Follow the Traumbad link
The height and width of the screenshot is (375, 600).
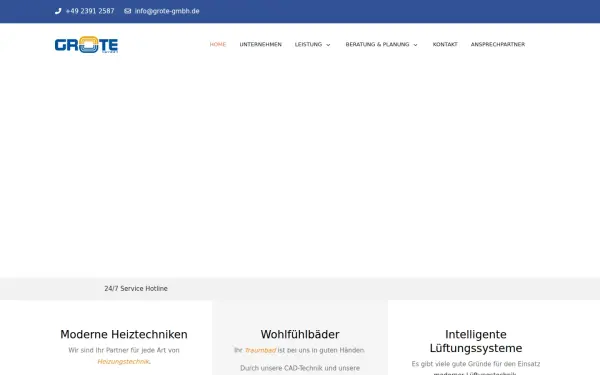pyautogui.click(x=260, y=350)
